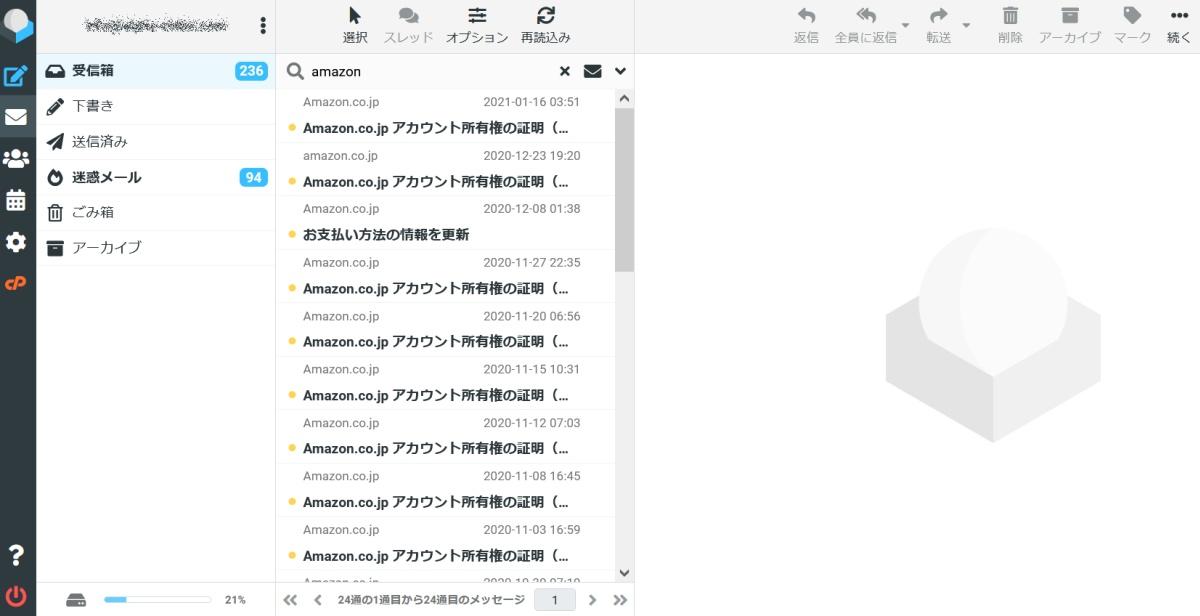Screen dimensions: 1200x616
Task: Click the 転送 forward button
Action: [938, 26]
